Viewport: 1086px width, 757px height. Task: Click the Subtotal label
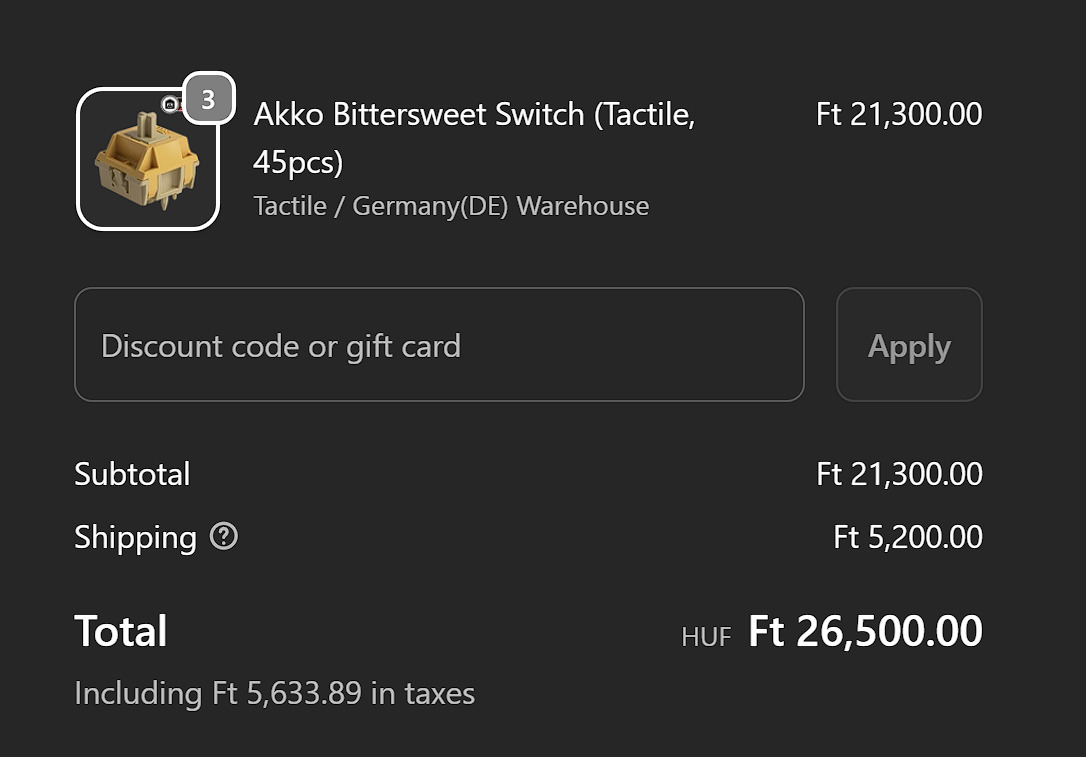click(x=132, y=474)
